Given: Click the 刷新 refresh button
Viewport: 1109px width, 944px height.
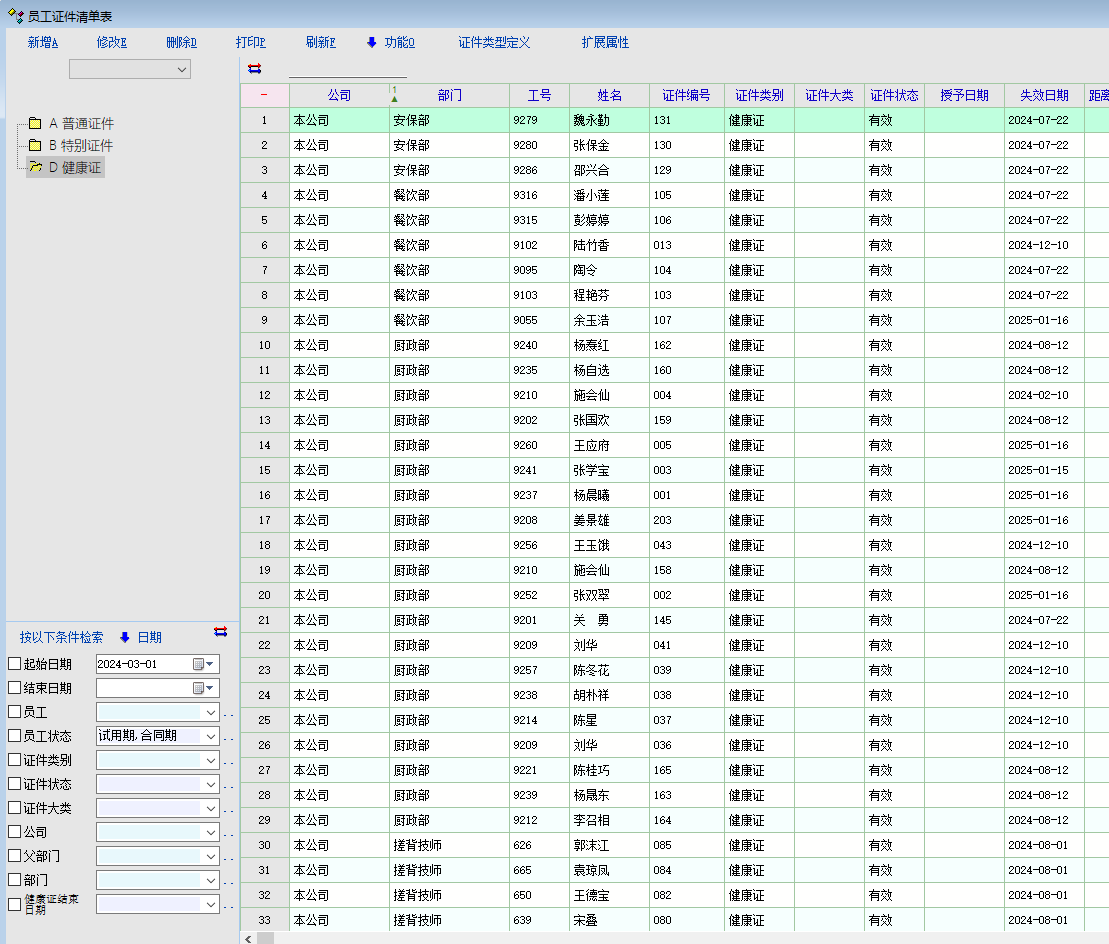Looking at the screenshot, I should point(320,42).
